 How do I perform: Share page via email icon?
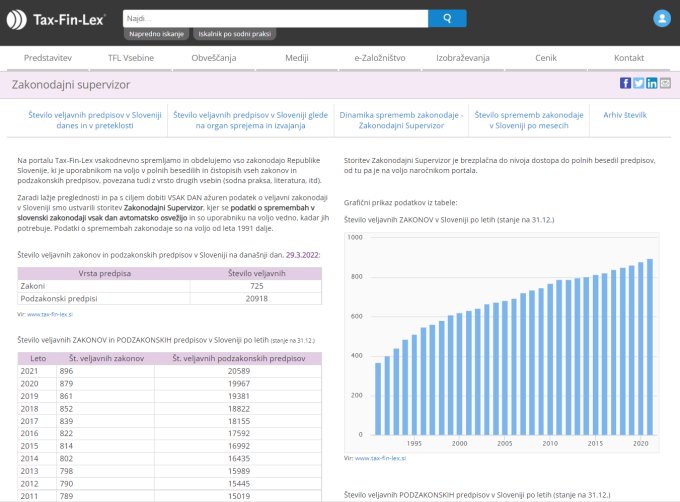coord(665,83)
